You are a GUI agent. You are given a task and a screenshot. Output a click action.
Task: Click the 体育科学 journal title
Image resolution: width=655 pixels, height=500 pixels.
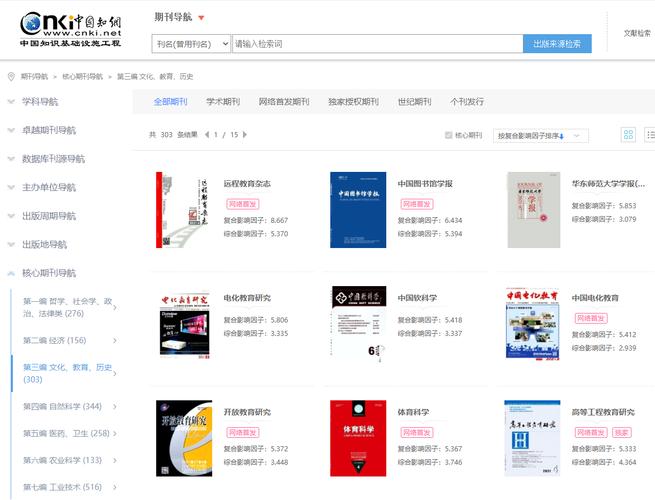click(413, 412)
